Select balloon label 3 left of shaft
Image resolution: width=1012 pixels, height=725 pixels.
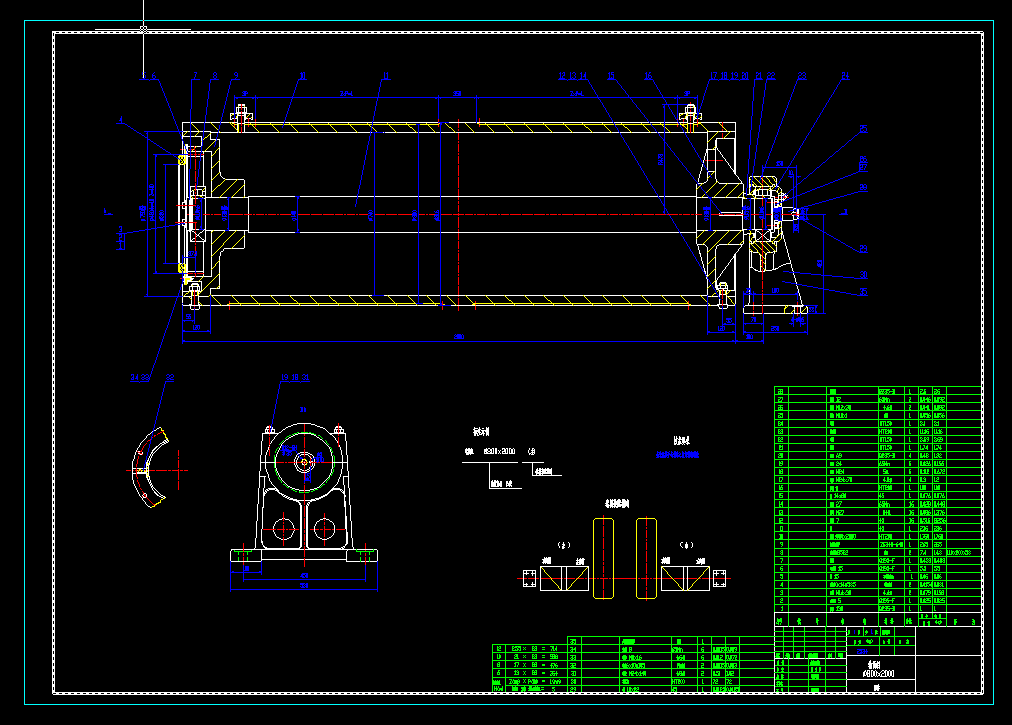(x=121, y=230)
